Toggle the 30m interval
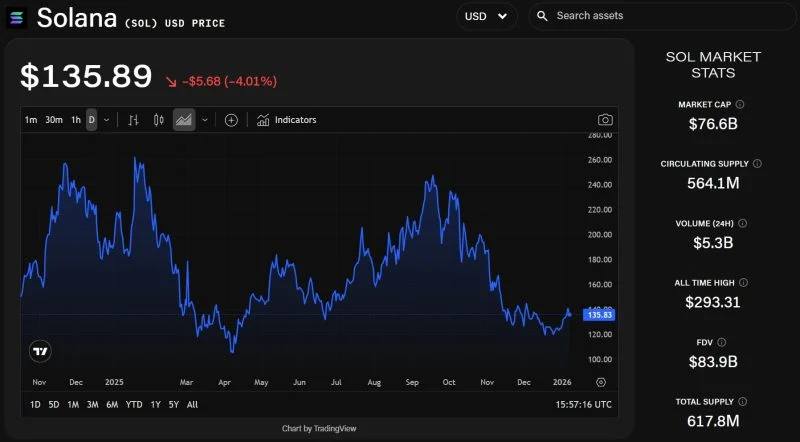Viewport: 800px width, 442px height. click(54, 120)
